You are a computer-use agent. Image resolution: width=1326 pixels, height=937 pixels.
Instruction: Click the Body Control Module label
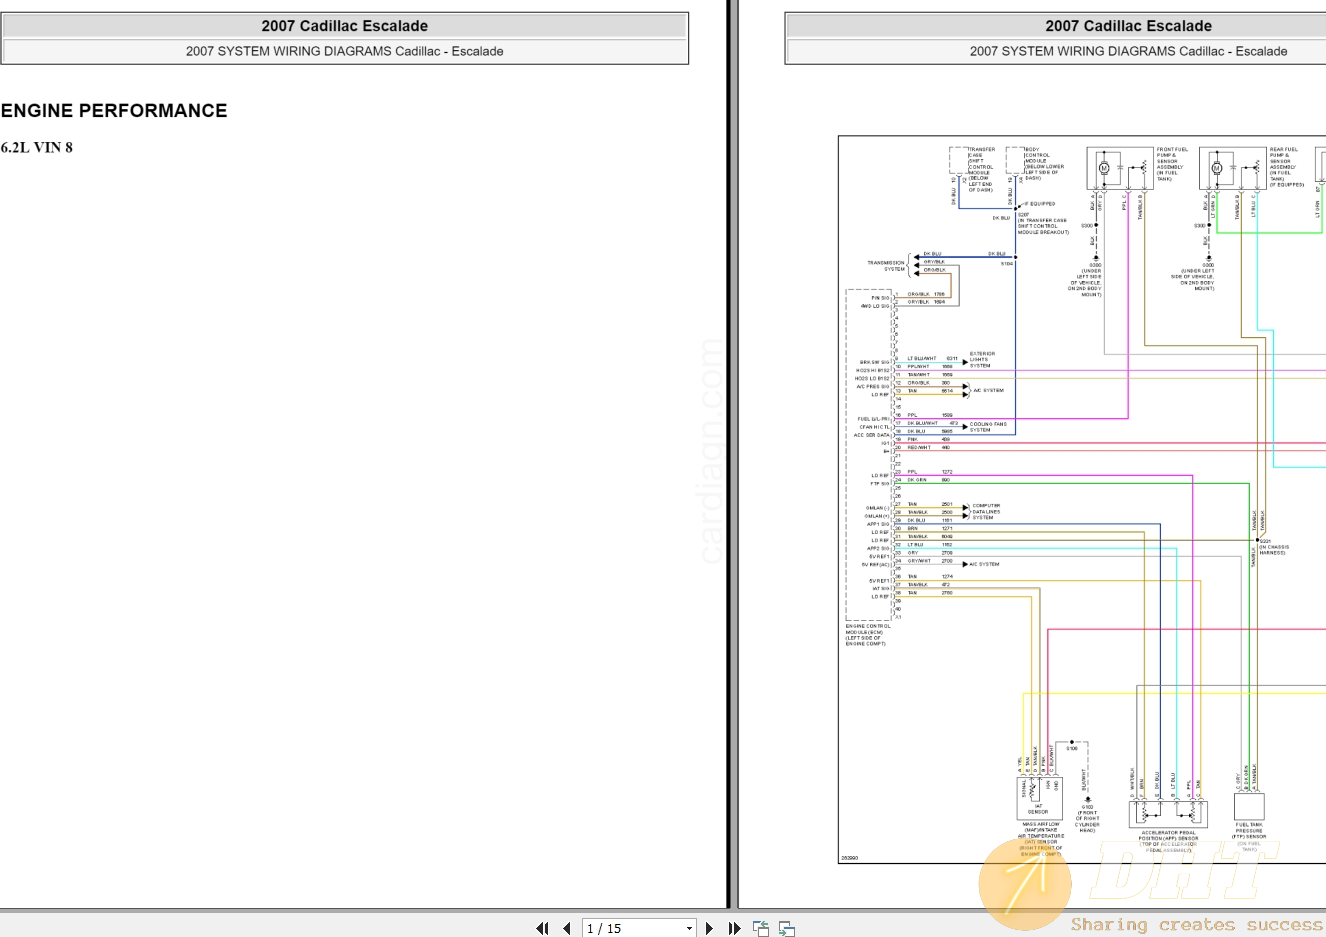point(1044,164)
